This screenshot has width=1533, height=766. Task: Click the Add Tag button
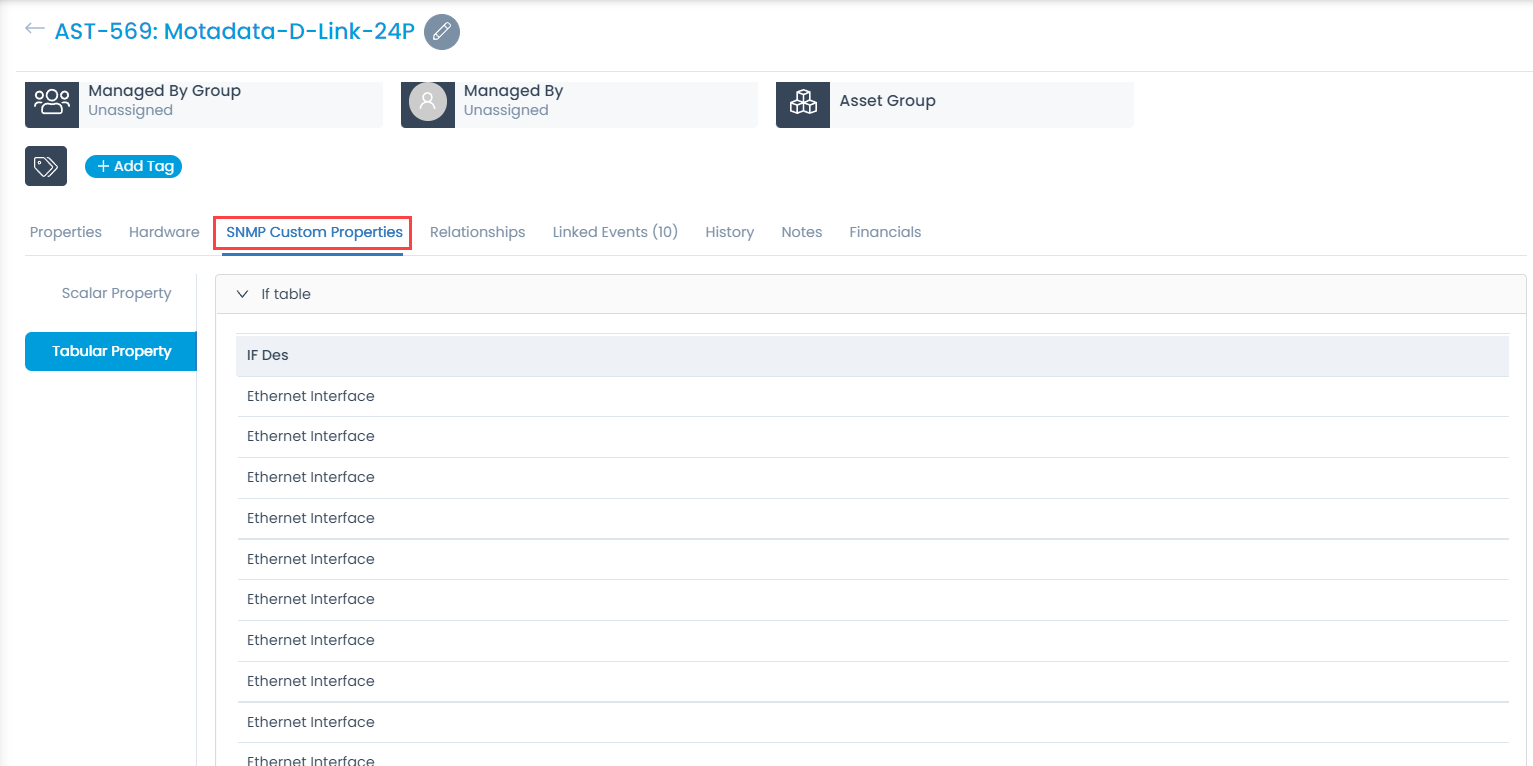tap(133, 166)
